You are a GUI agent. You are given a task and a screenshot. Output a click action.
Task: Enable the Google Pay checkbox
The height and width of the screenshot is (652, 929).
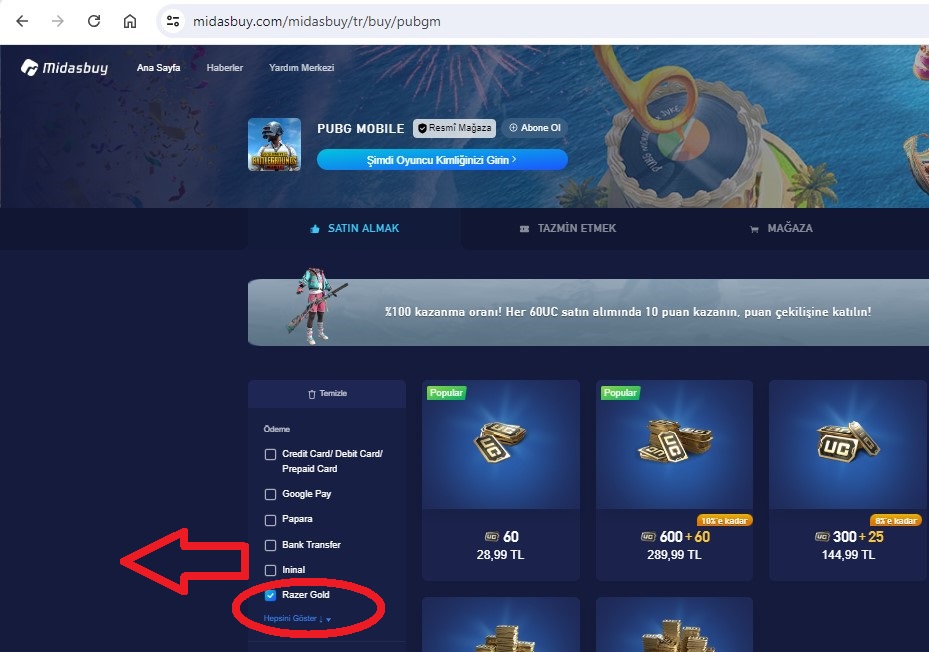click(x=270, y=494)
